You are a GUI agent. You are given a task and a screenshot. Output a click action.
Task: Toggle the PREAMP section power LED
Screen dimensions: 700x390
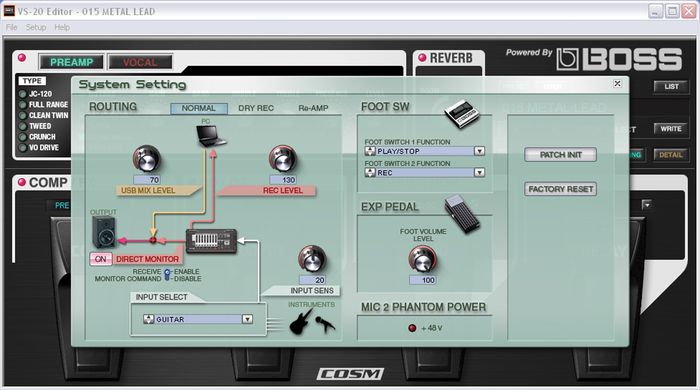point(21,58)
